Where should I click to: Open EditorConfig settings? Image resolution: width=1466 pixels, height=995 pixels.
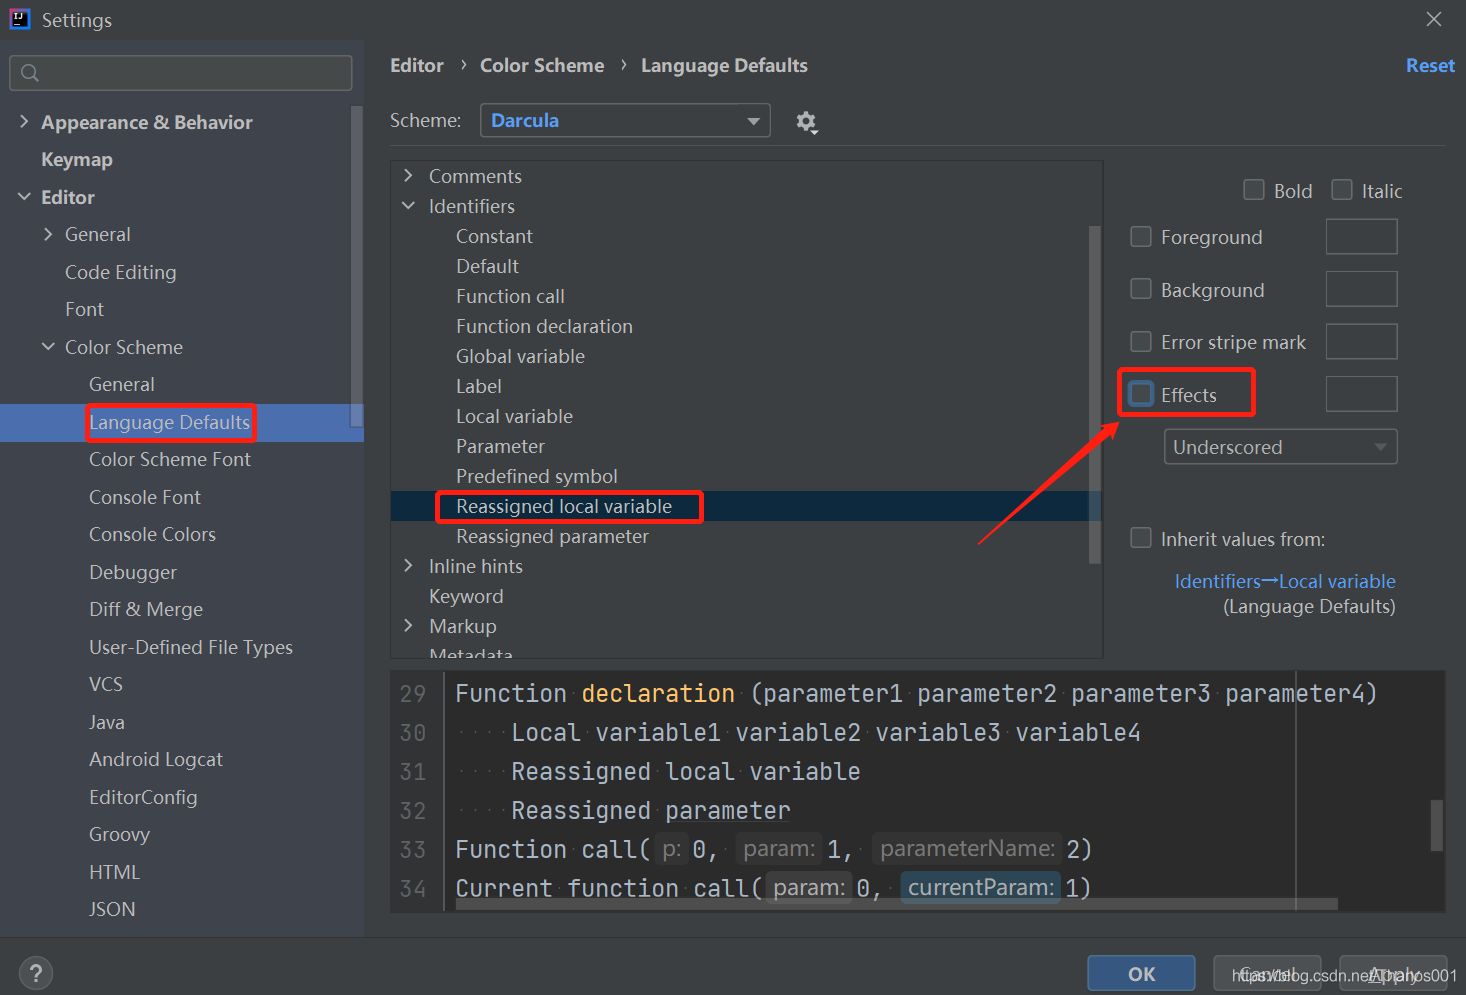[143, 797]
